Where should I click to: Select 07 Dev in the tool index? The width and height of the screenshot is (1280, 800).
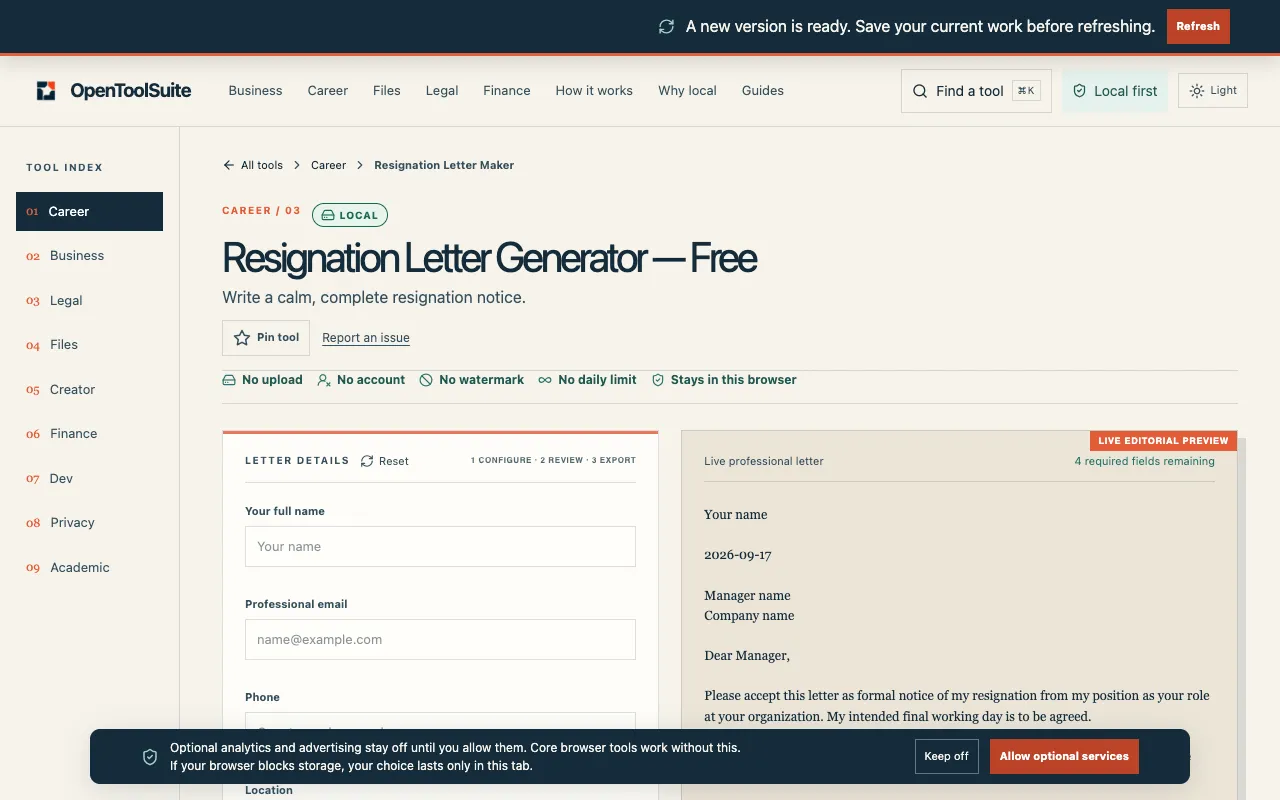[89, 478]
